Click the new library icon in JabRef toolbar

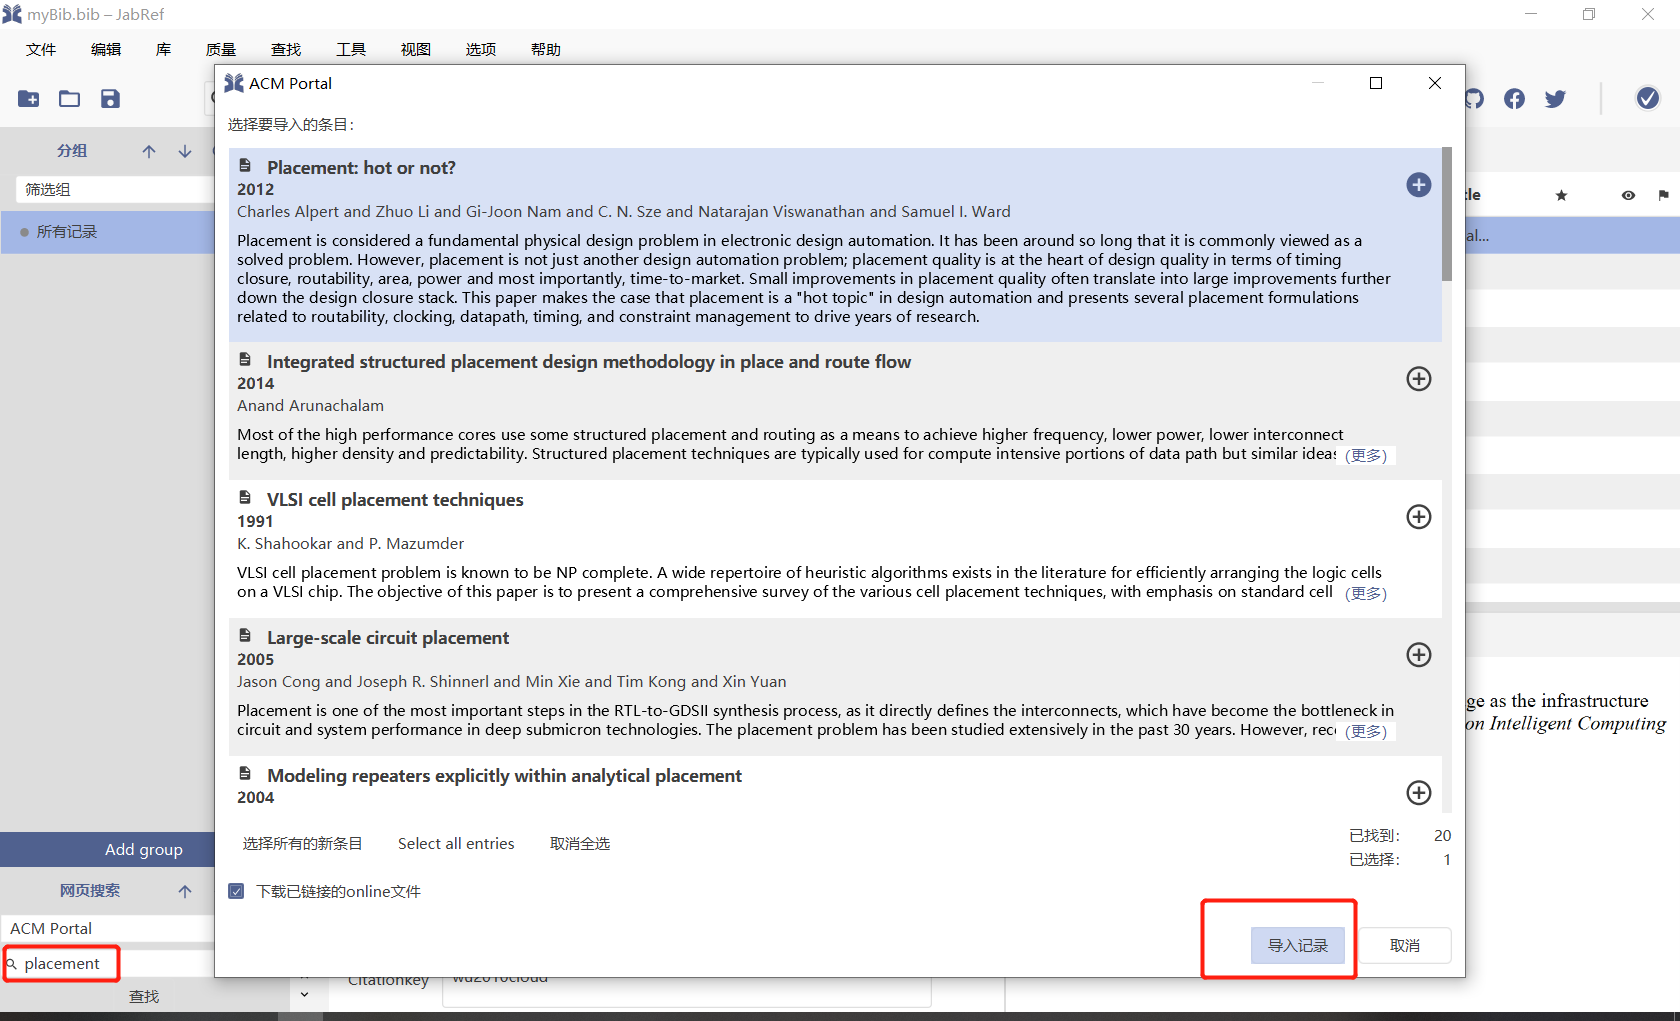[x=29, y=98]
